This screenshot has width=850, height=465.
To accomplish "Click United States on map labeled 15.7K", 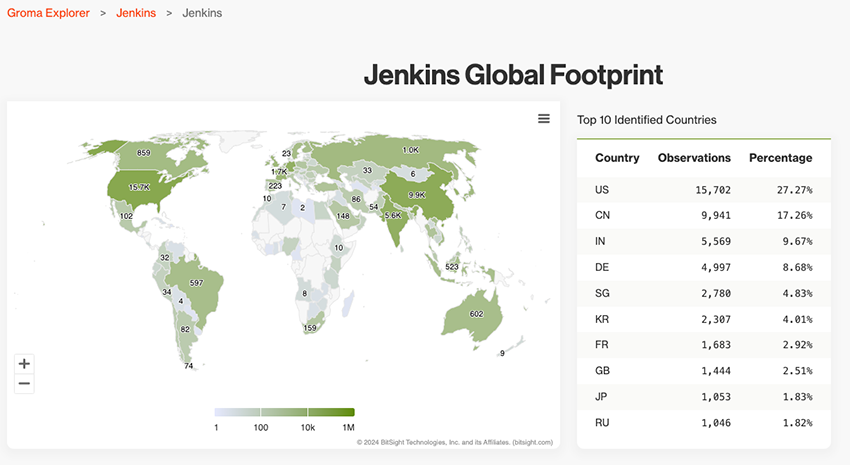I will pyautogui.click(x=139, y=188).
